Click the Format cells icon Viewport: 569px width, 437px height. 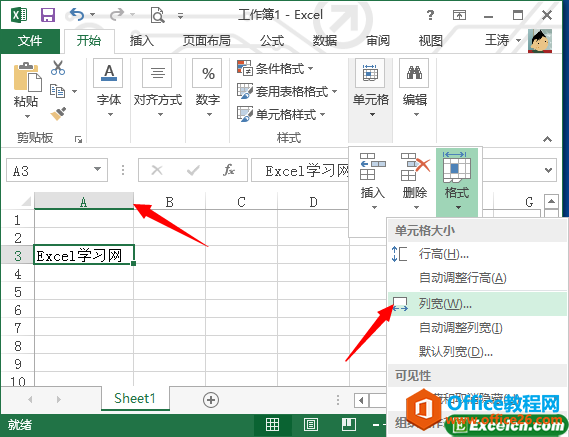[x=457, y=167]
